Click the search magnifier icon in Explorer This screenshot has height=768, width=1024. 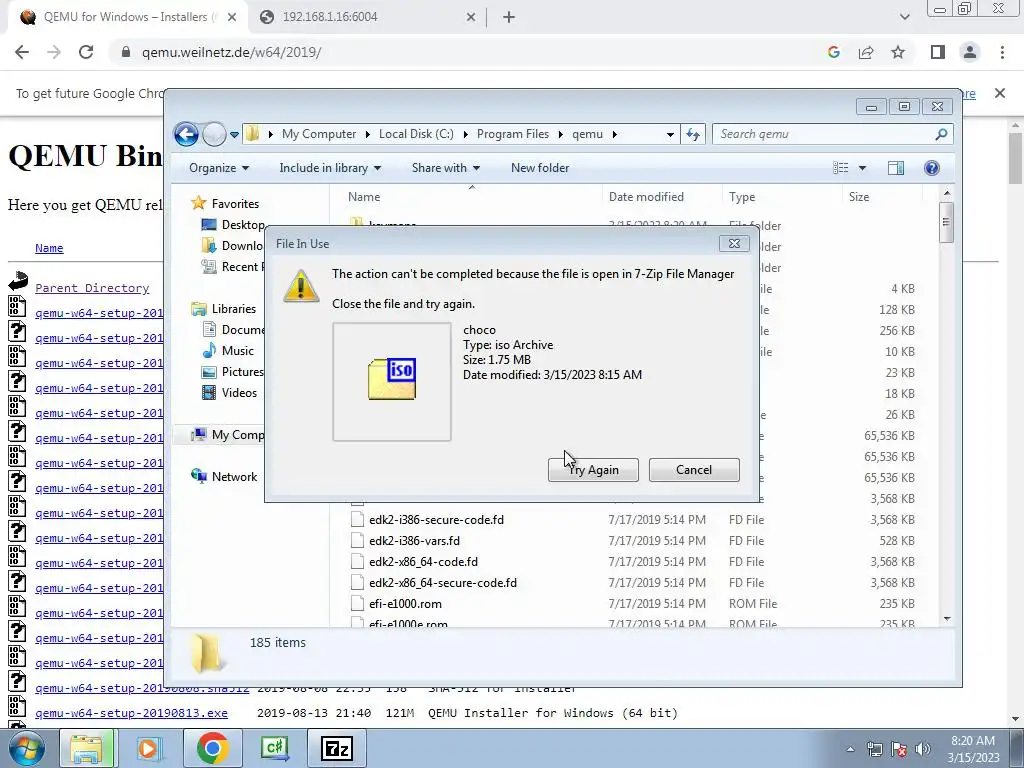pos(941,134)
